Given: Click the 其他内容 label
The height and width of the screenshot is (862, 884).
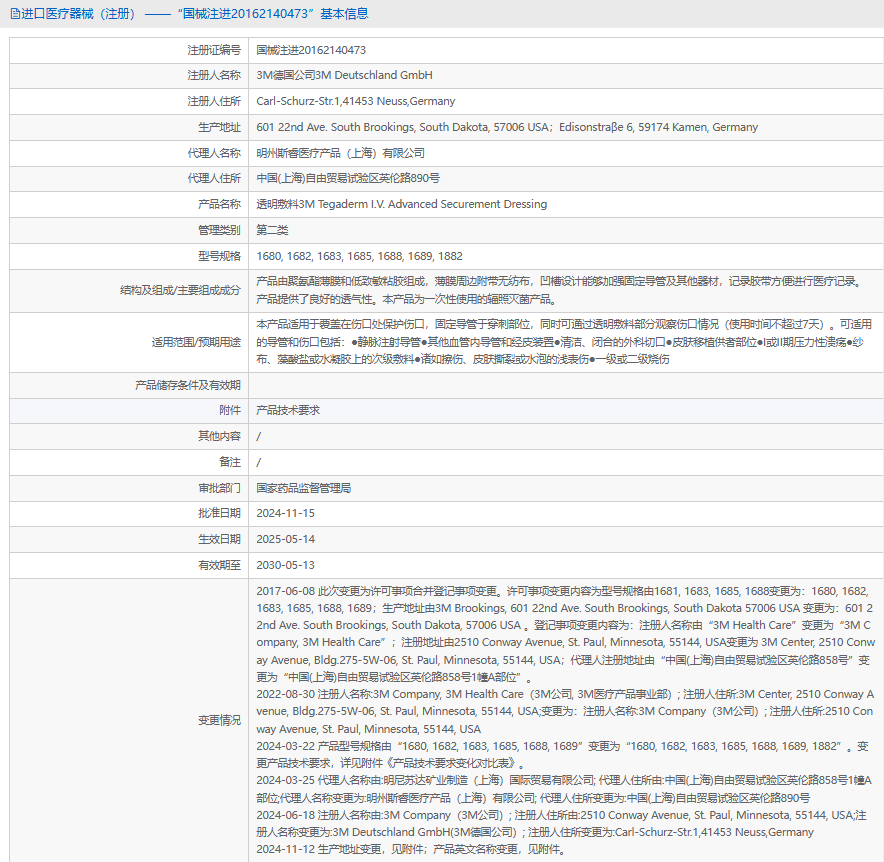Looking at the screenshot, I should point(219,436).
